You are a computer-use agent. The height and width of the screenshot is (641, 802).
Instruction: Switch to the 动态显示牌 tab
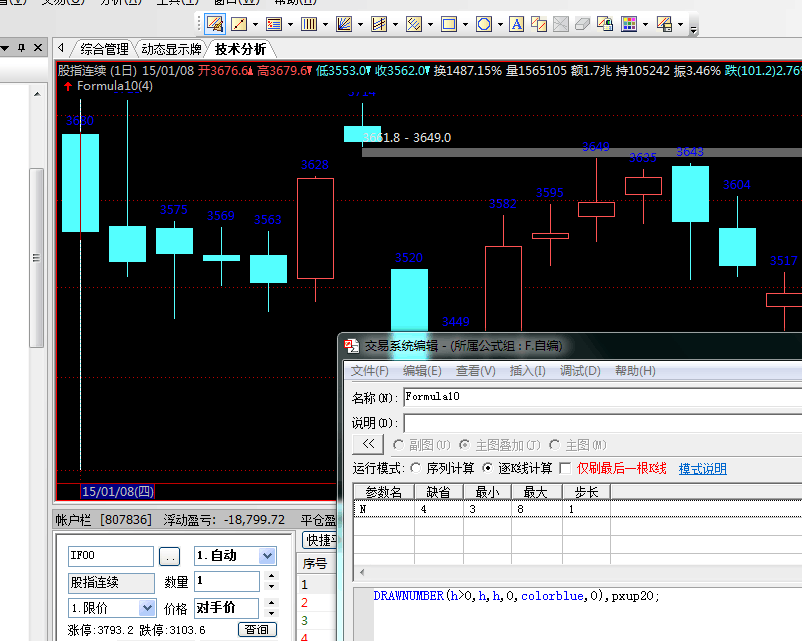[171, 49]
